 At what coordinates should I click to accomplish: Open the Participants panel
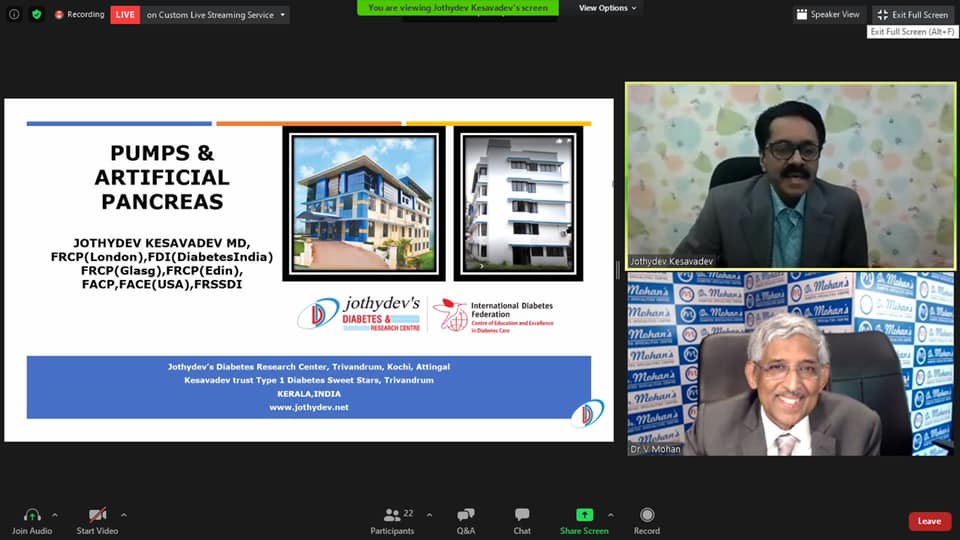(392, 522)
